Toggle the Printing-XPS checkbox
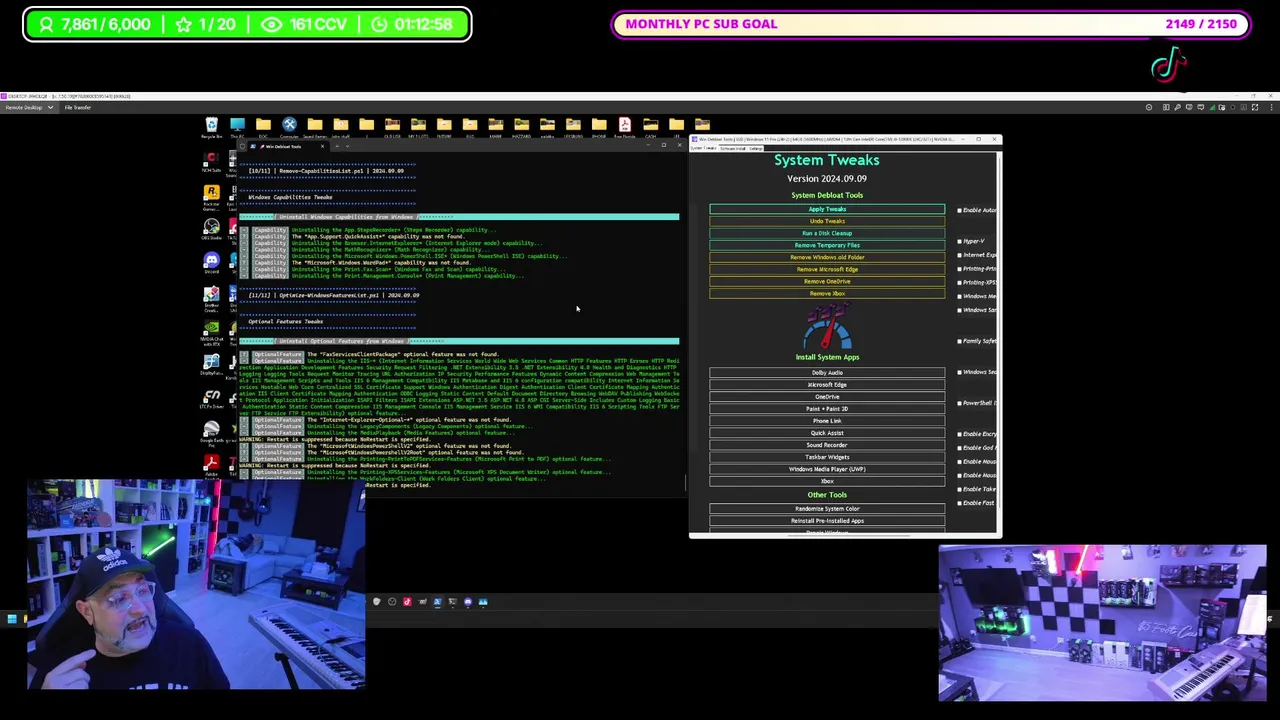This screenshot has height=720, width=1280. [x=960, y=282]
